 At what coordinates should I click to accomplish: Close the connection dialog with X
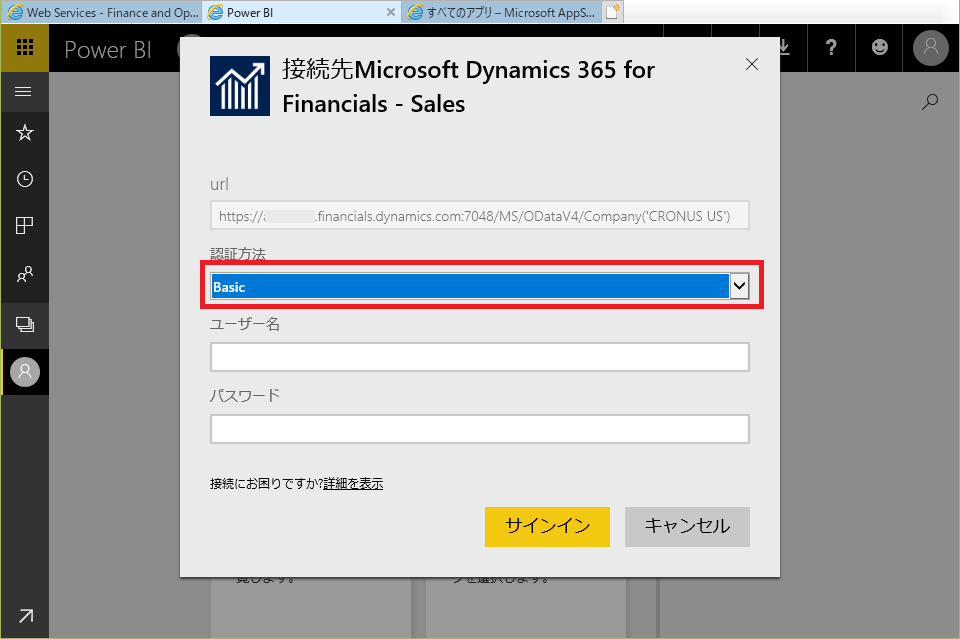752,64
